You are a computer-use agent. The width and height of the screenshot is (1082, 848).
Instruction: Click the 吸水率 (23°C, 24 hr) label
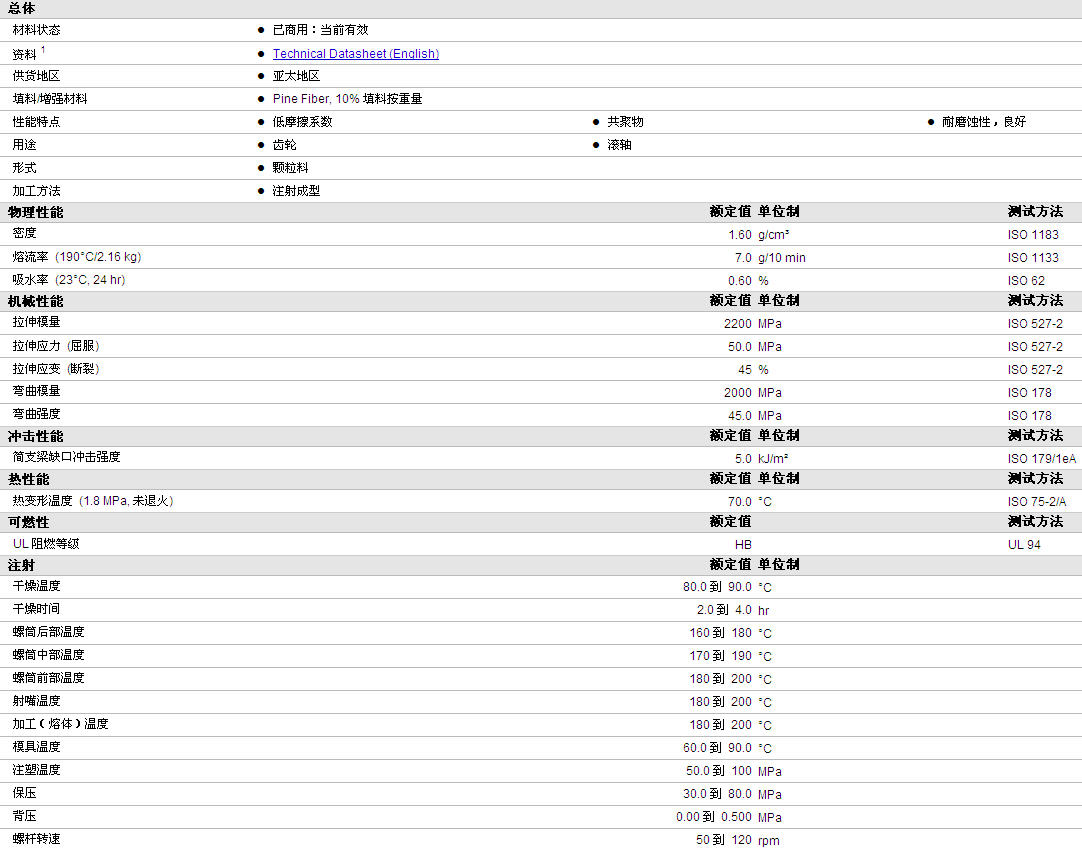tap(69, 279)
